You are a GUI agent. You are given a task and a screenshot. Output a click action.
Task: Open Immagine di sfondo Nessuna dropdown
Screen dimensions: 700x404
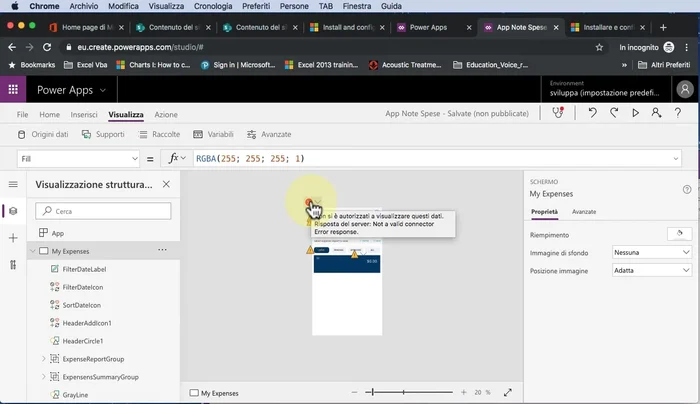(651, 253)
